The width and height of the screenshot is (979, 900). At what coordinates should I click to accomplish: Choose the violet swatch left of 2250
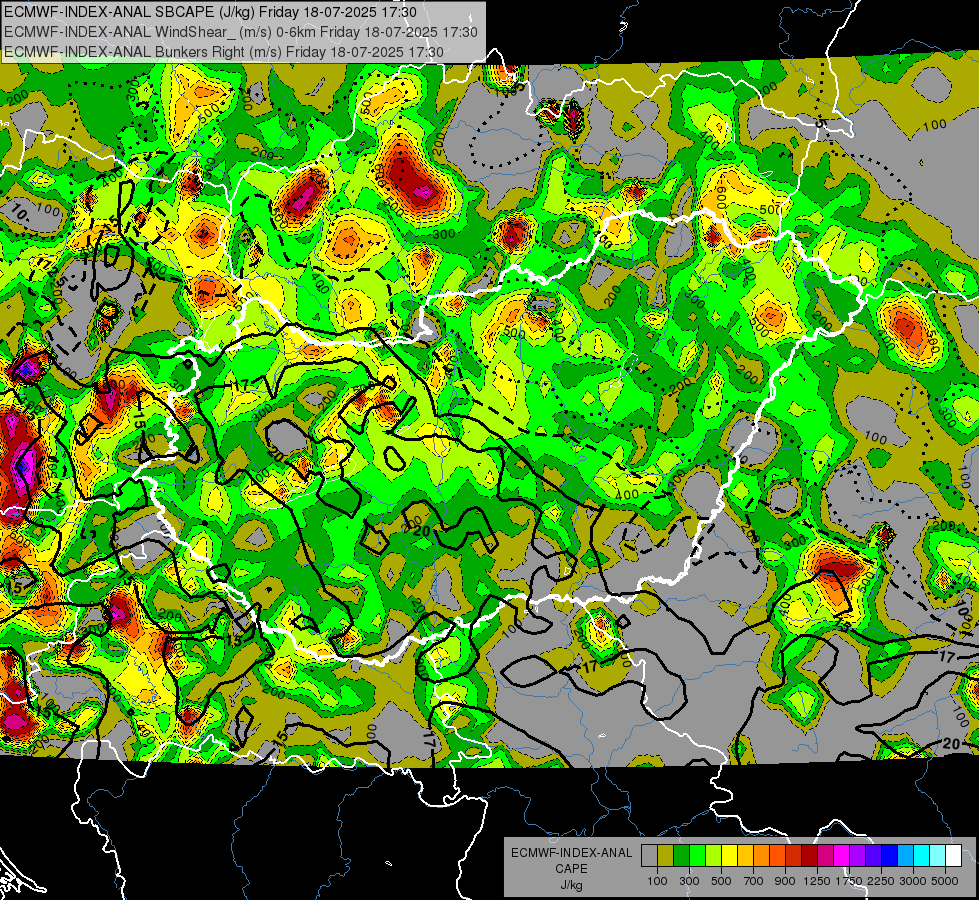click(x=873, y=855)
